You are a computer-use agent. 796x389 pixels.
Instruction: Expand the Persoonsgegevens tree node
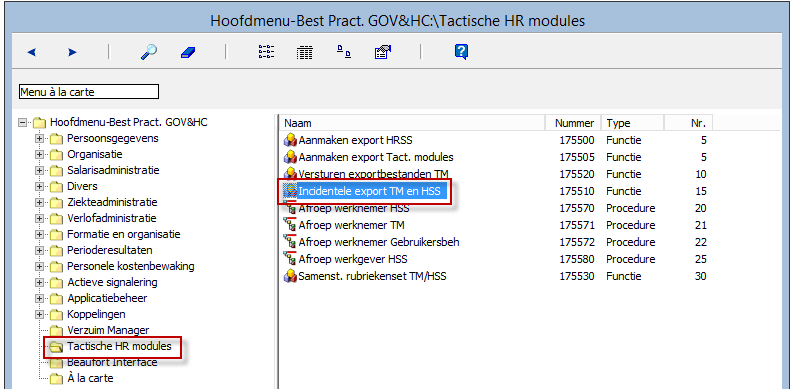pos(39,139)
